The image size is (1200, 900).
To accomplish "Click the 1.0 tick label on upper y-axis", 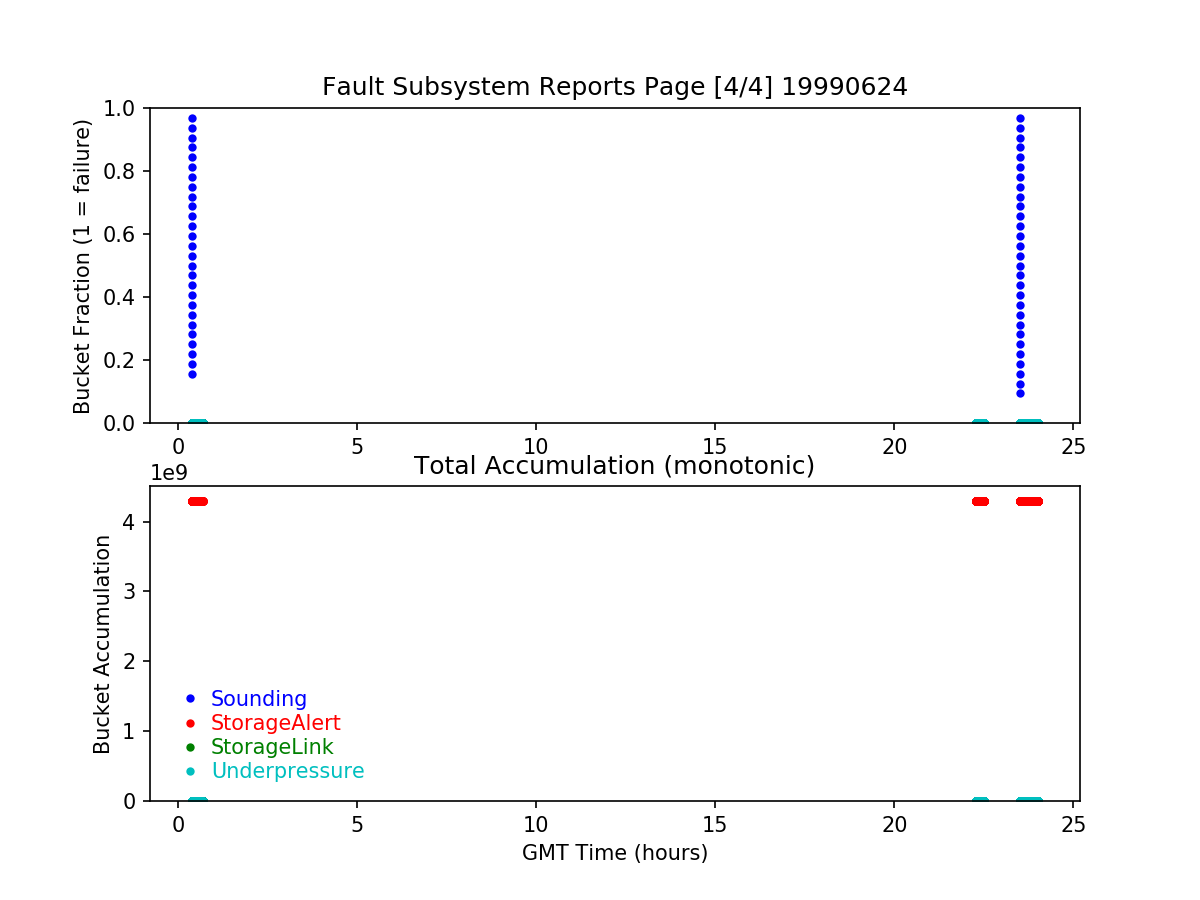I will point(124,108).
